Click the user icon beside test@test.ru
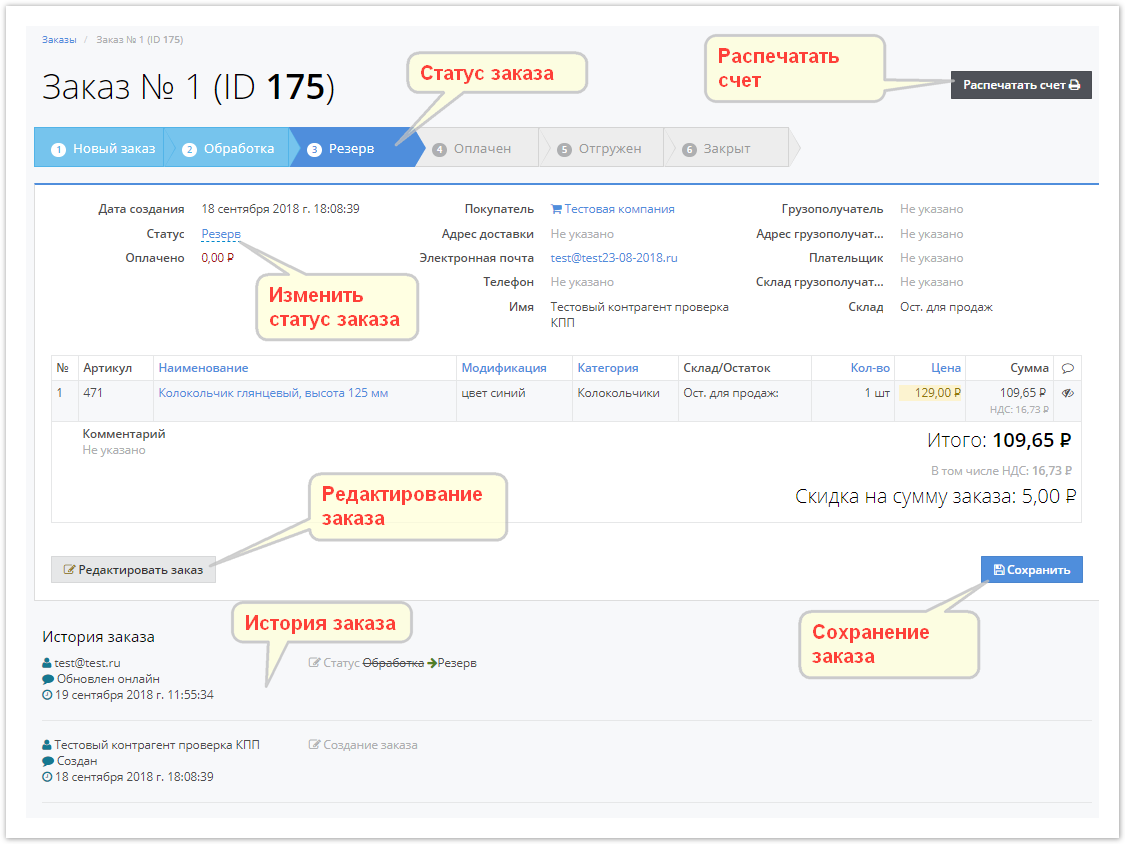This screenshot has width=1125, height=844. pos(47,663)
